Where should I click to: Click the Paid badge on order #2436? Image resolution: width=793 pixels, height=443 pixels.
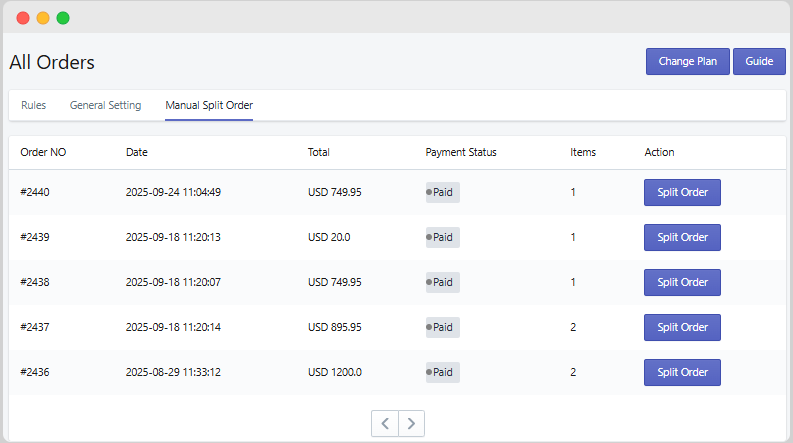click(442, 372)
